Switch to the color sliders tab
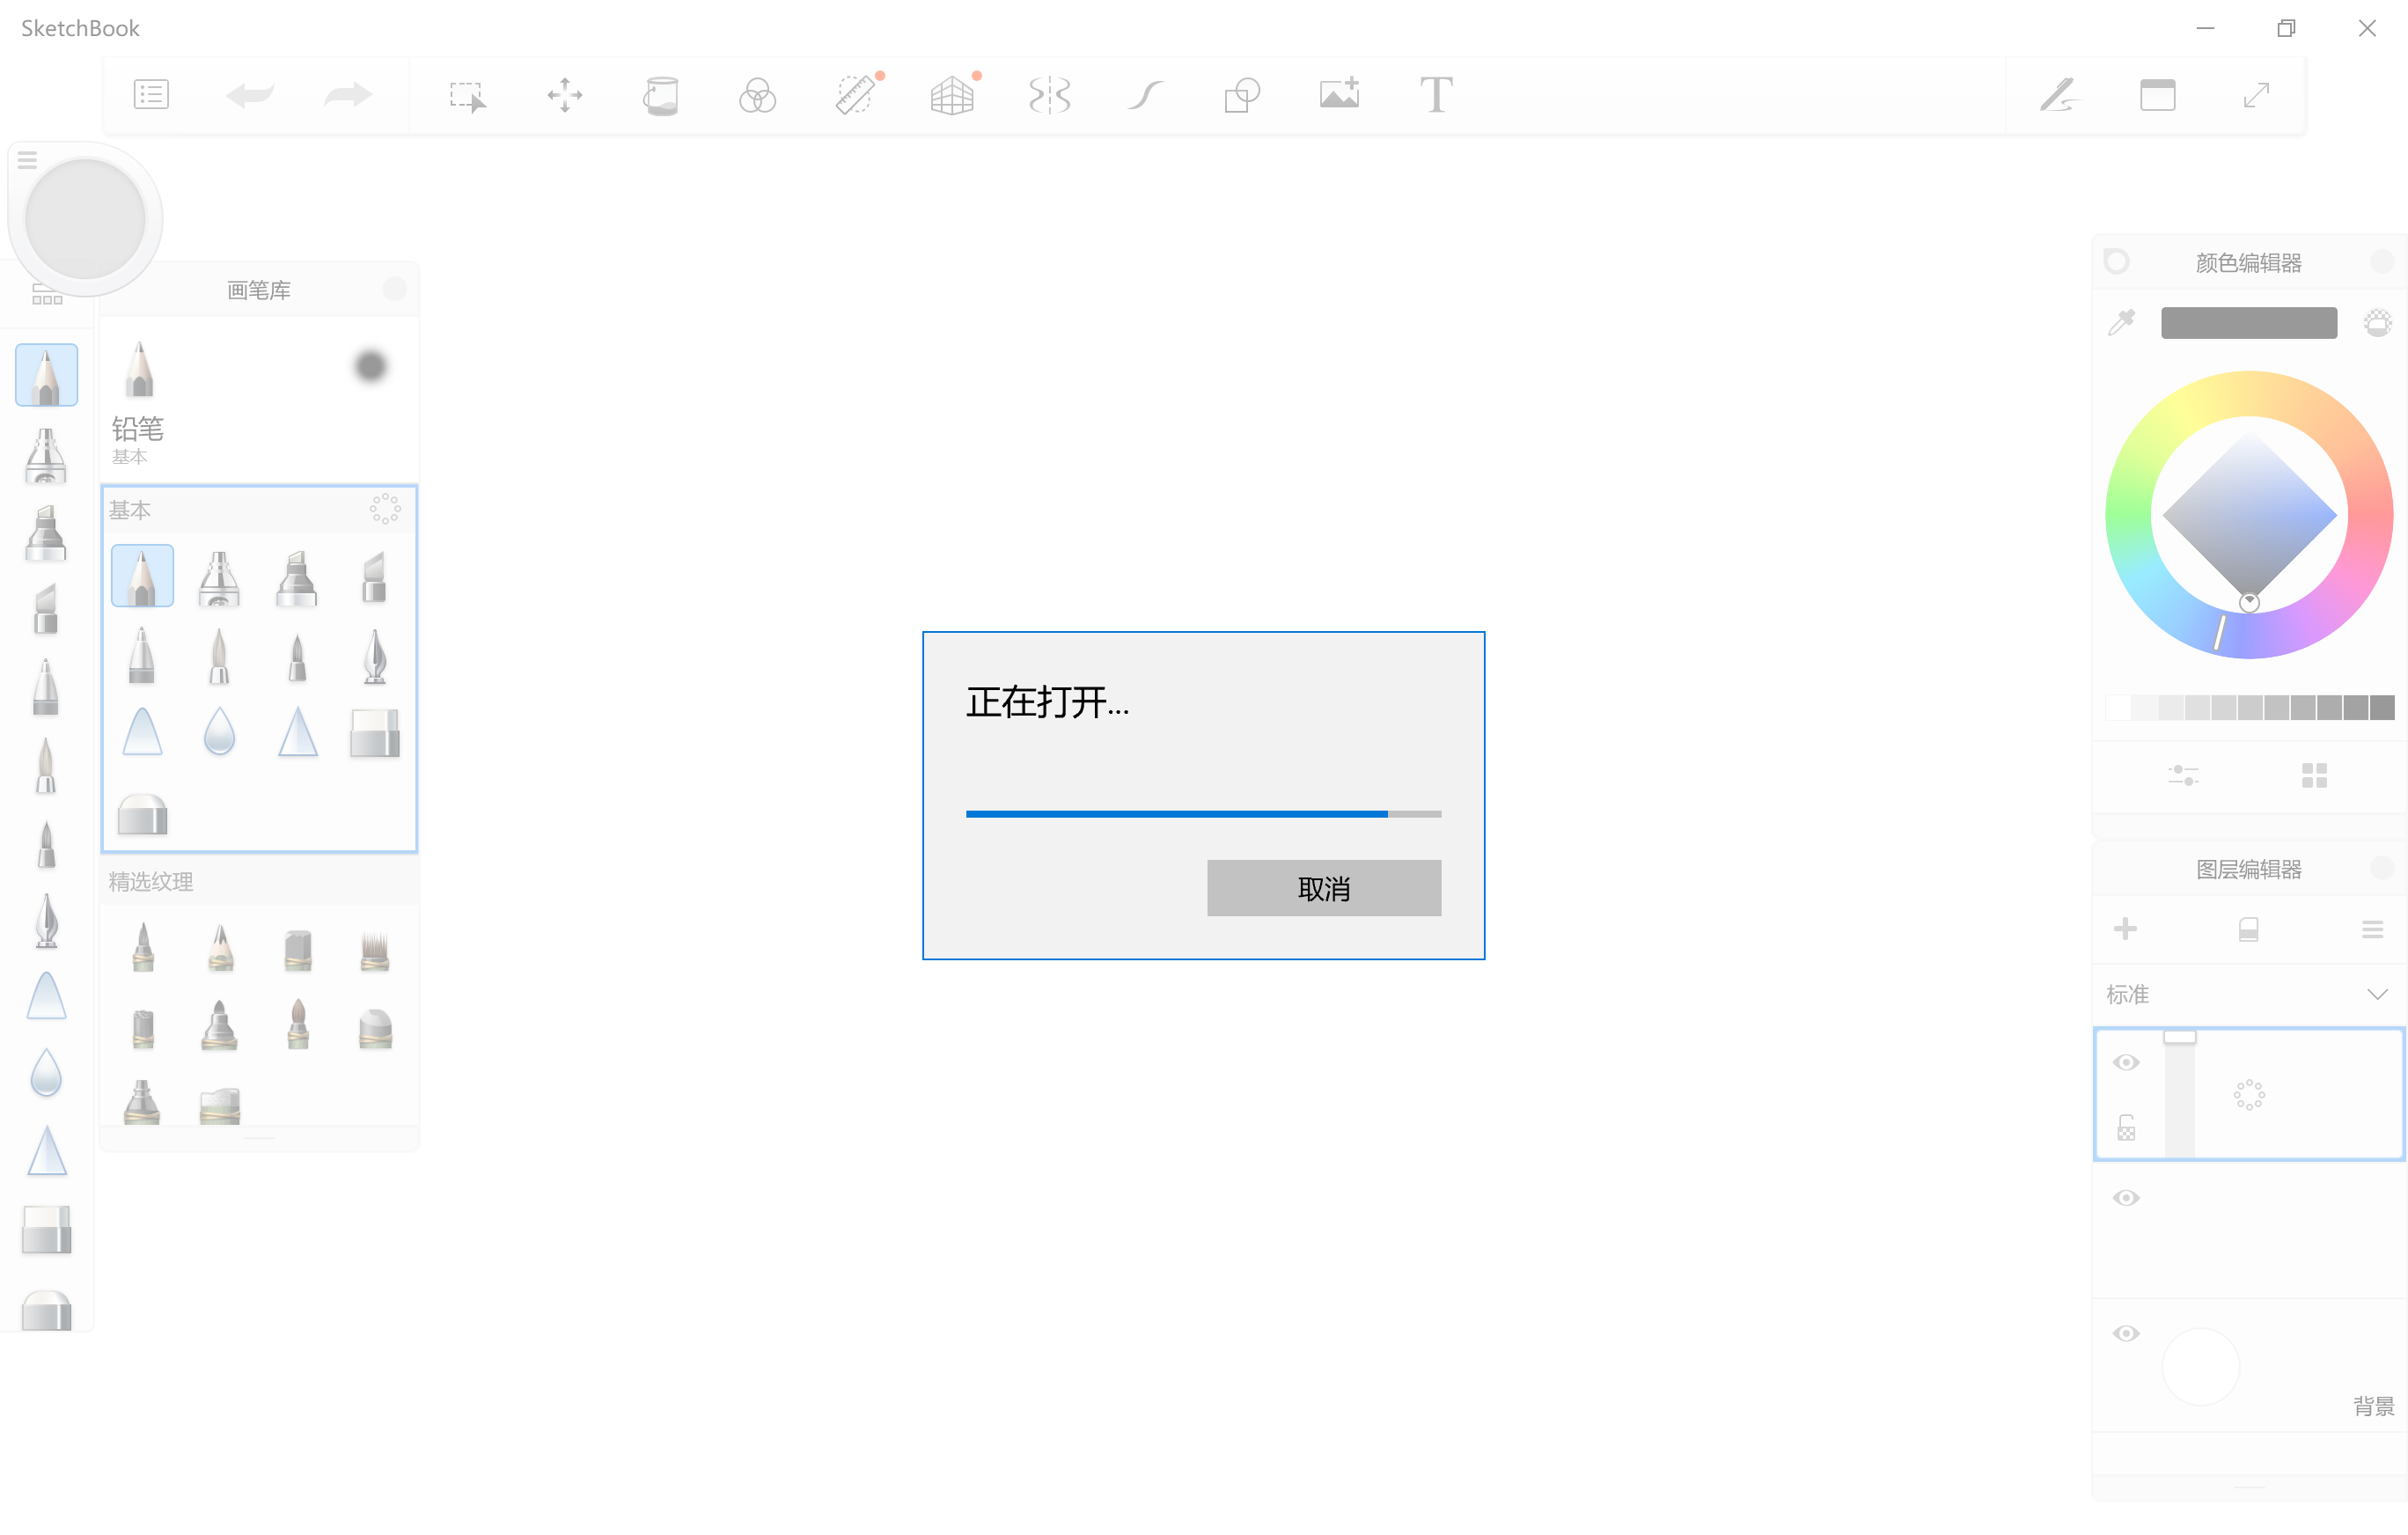The height and width of the screenshot is (1535, 2408). click(2183, 775)
